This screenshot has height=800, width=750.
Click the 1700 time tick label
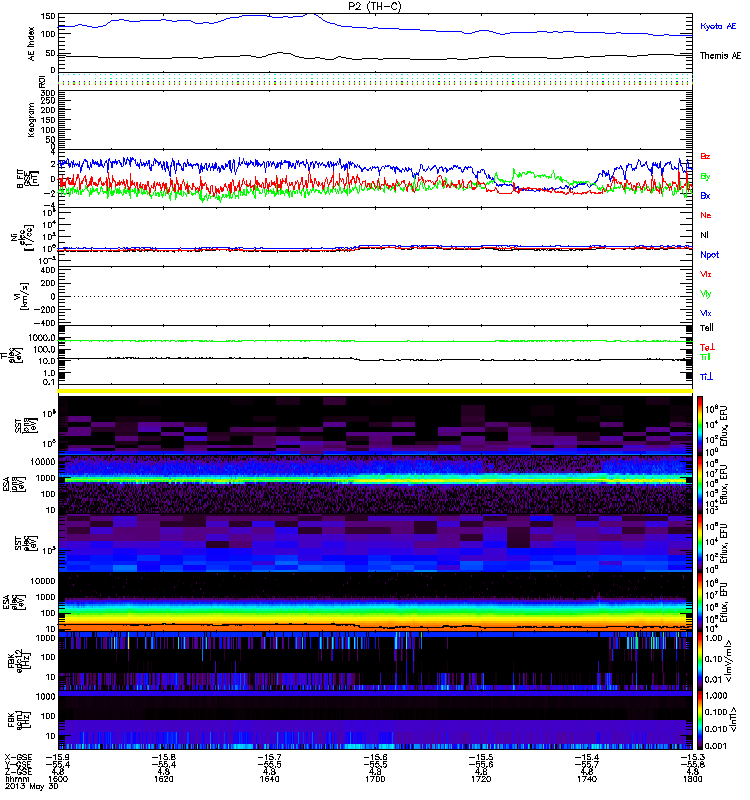(376, 779)
